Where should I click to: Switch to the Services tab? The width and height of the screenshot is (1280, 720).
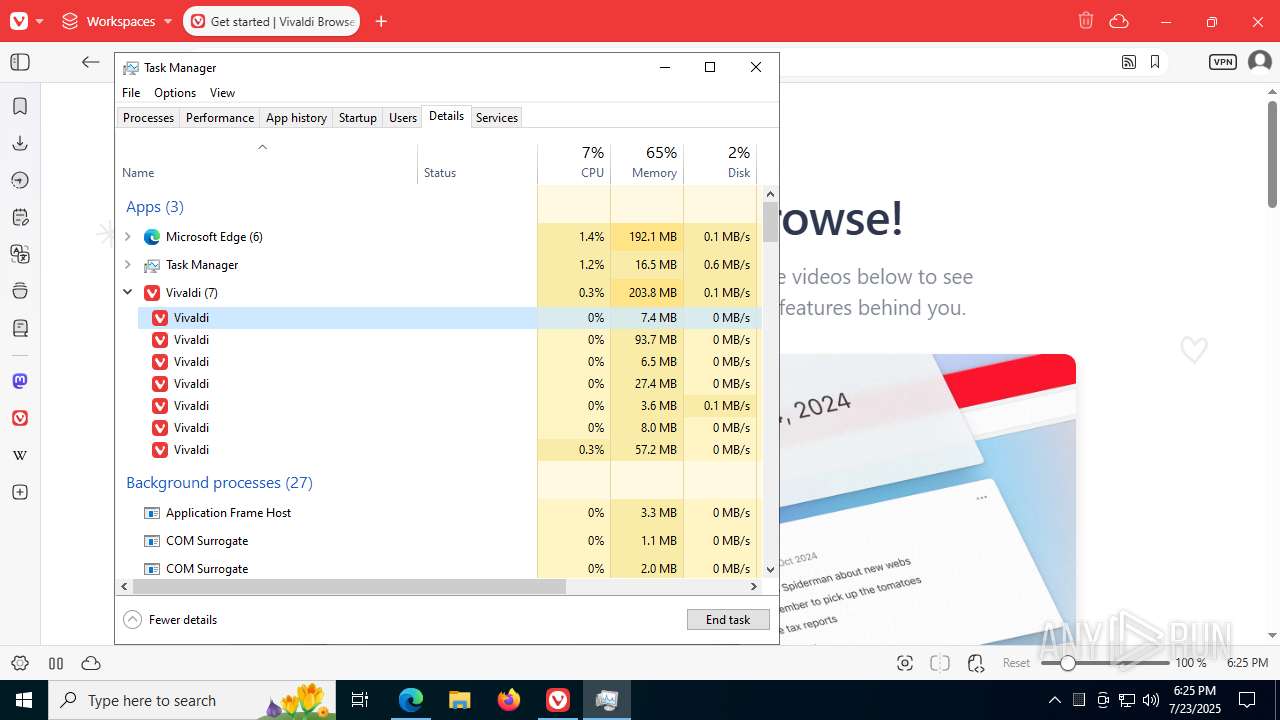(x=497, y=118)
